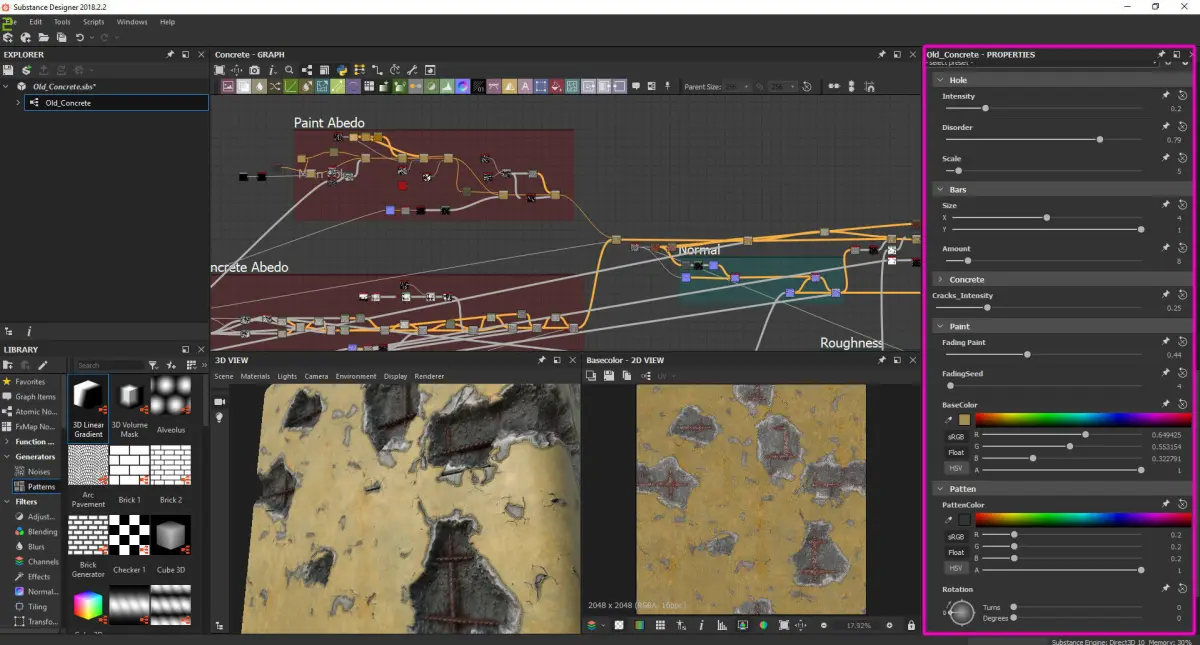Click the BaseColor tan color swatch
This screenshot has height=645, width=1200.
[964, 420]
